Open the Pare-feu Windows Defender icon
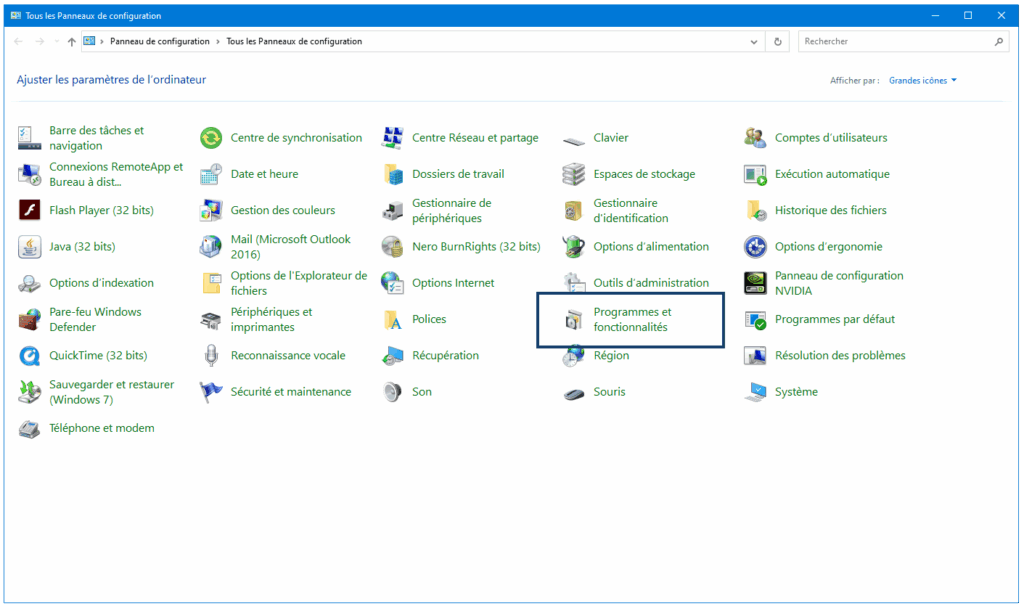The image size is (1024, 609). pyautogui.click(x=30, y=320)
